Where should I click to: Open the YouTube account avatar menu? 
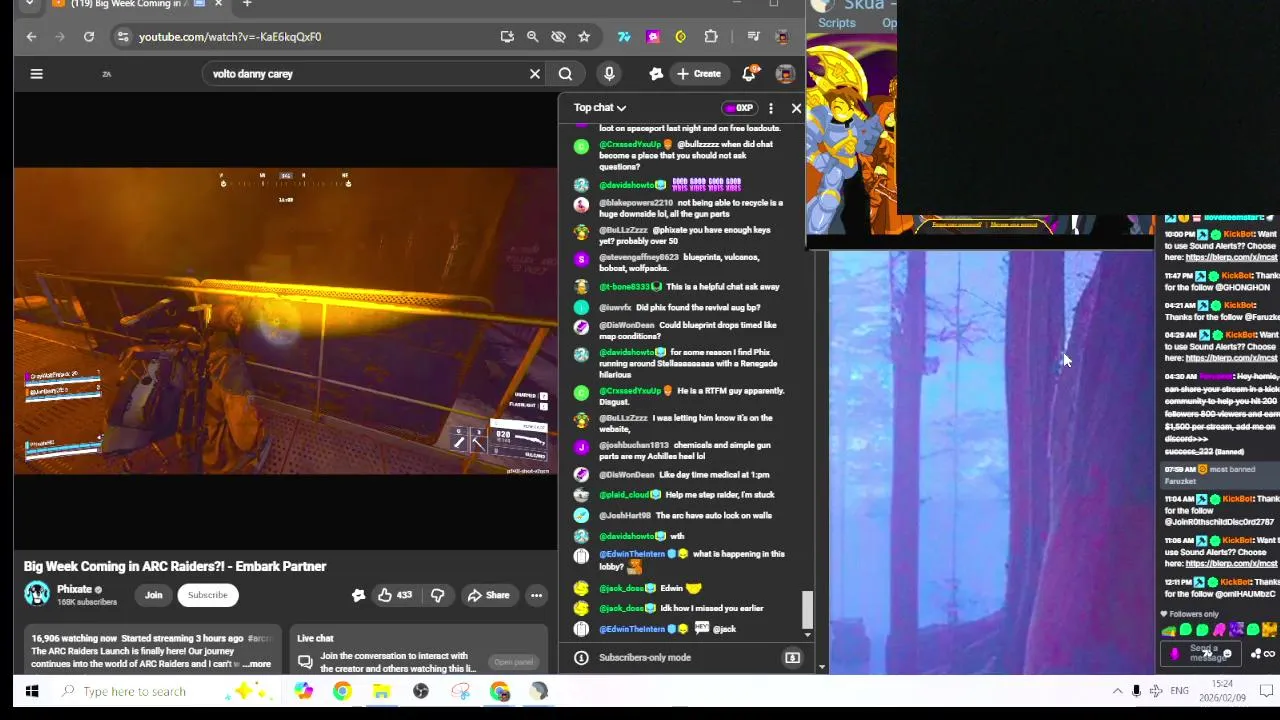click(785, 73)
